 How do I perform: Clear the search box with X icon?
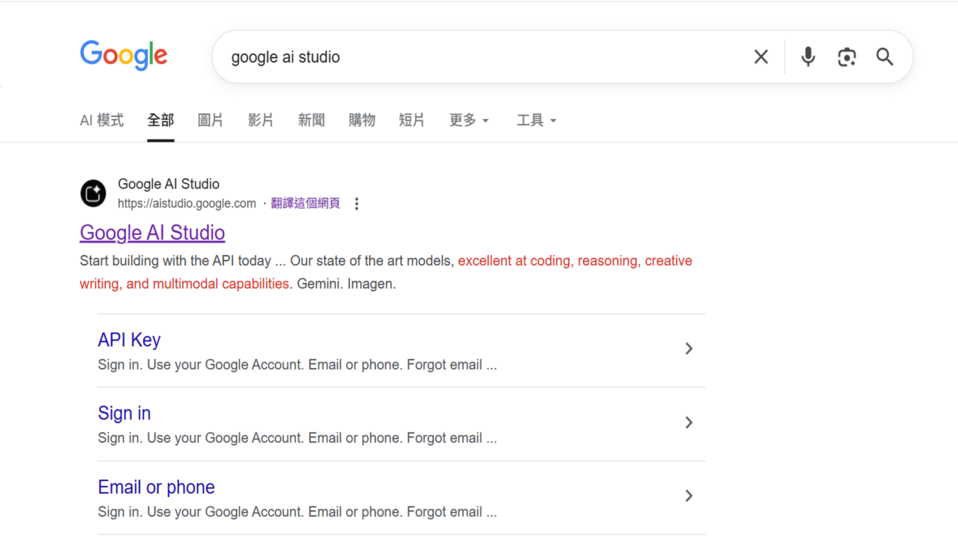[761, 57]
